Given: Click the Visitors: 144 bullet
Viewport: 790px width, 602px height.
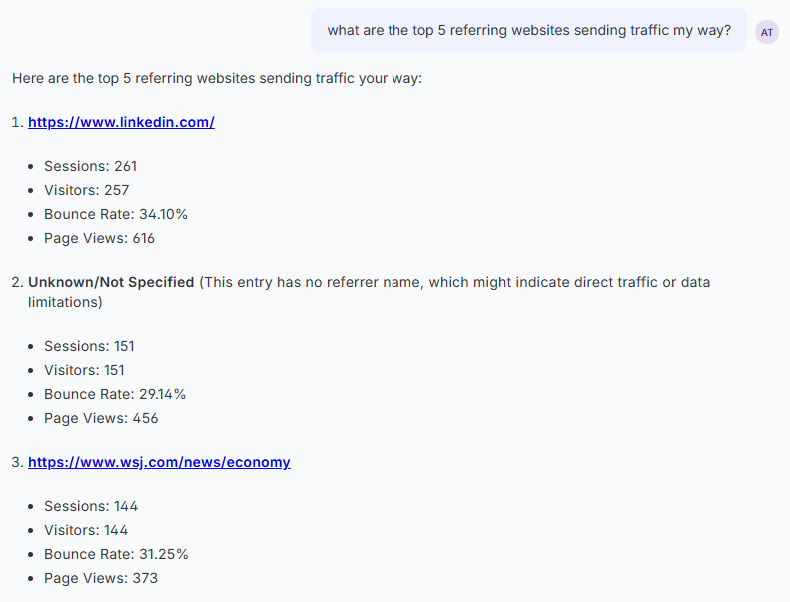Looking at the screenshot, I should click(x=86, y=530).
